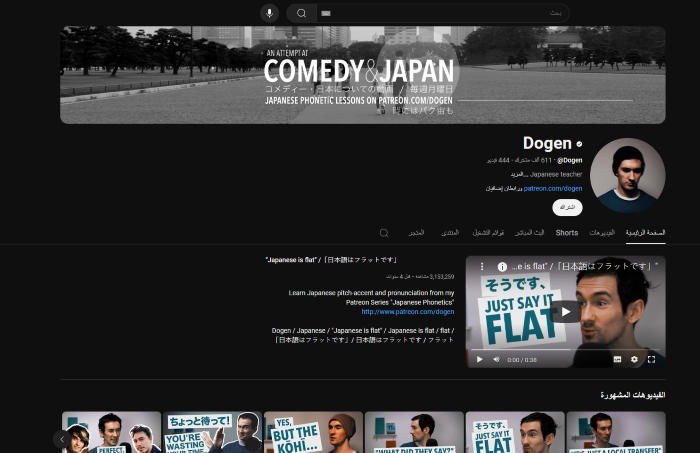The height and width of the screenshot is (453, 700).
Task: Open patreon.com/dogen link under channel name
Action: [x=553, y=188]
